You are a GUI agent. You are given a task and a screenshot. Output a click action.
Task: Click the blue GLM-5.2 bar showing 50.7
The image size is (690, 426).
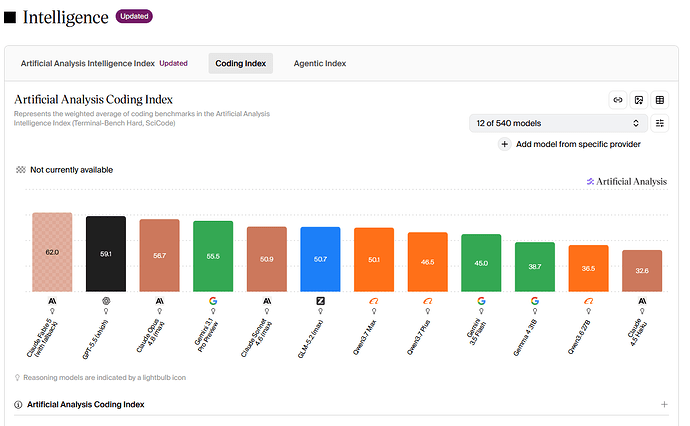[320, 259]
